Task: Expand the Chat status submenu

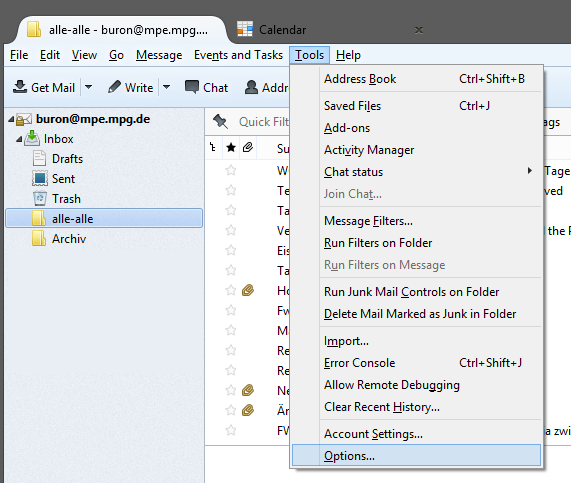Action: click(417, 172)
